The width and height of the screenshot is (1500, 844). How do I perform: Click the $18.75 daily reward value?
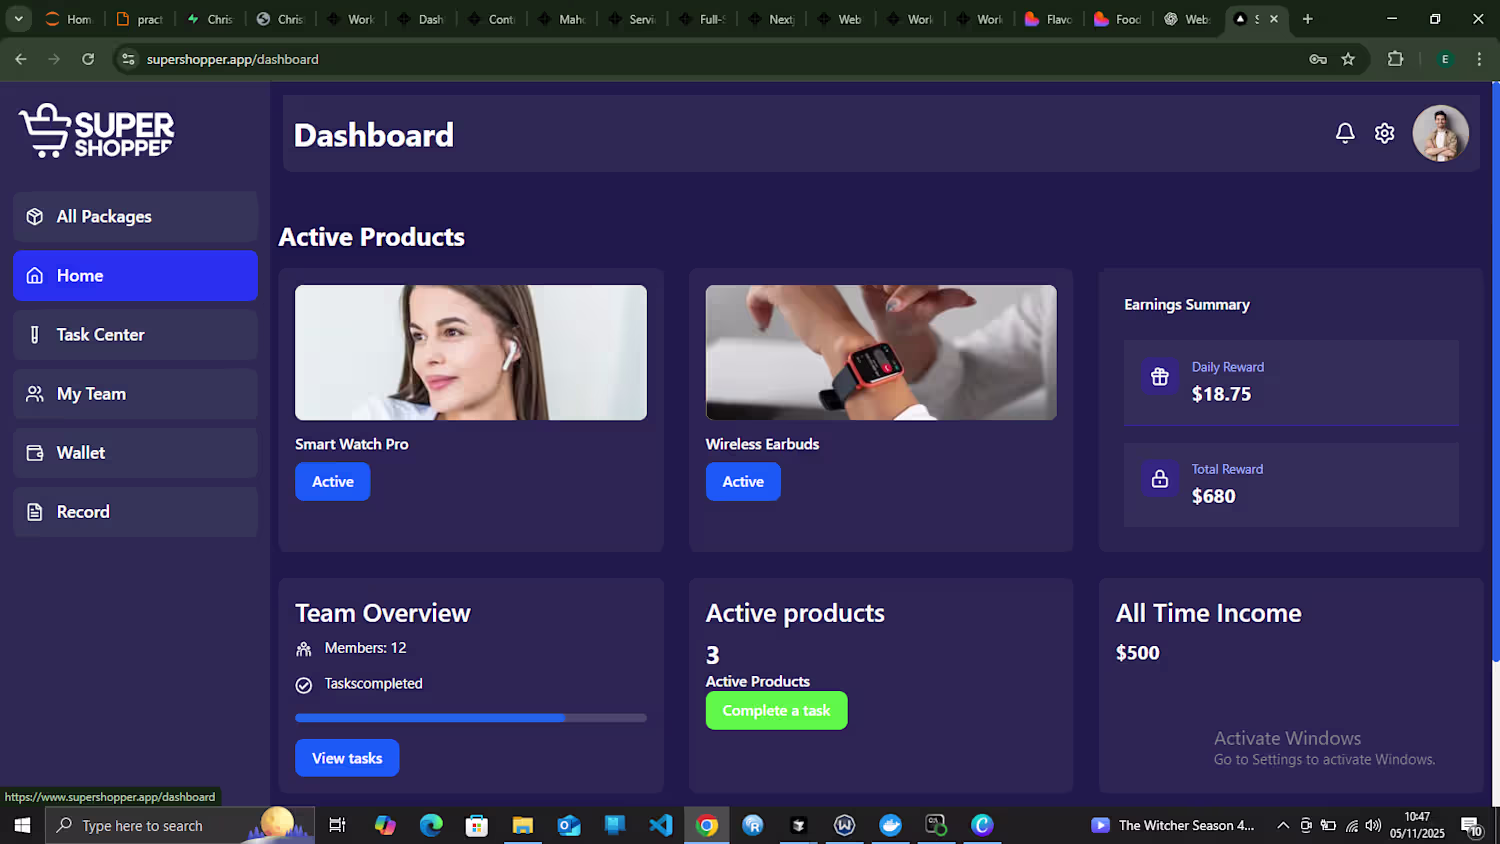point(1221,394)
